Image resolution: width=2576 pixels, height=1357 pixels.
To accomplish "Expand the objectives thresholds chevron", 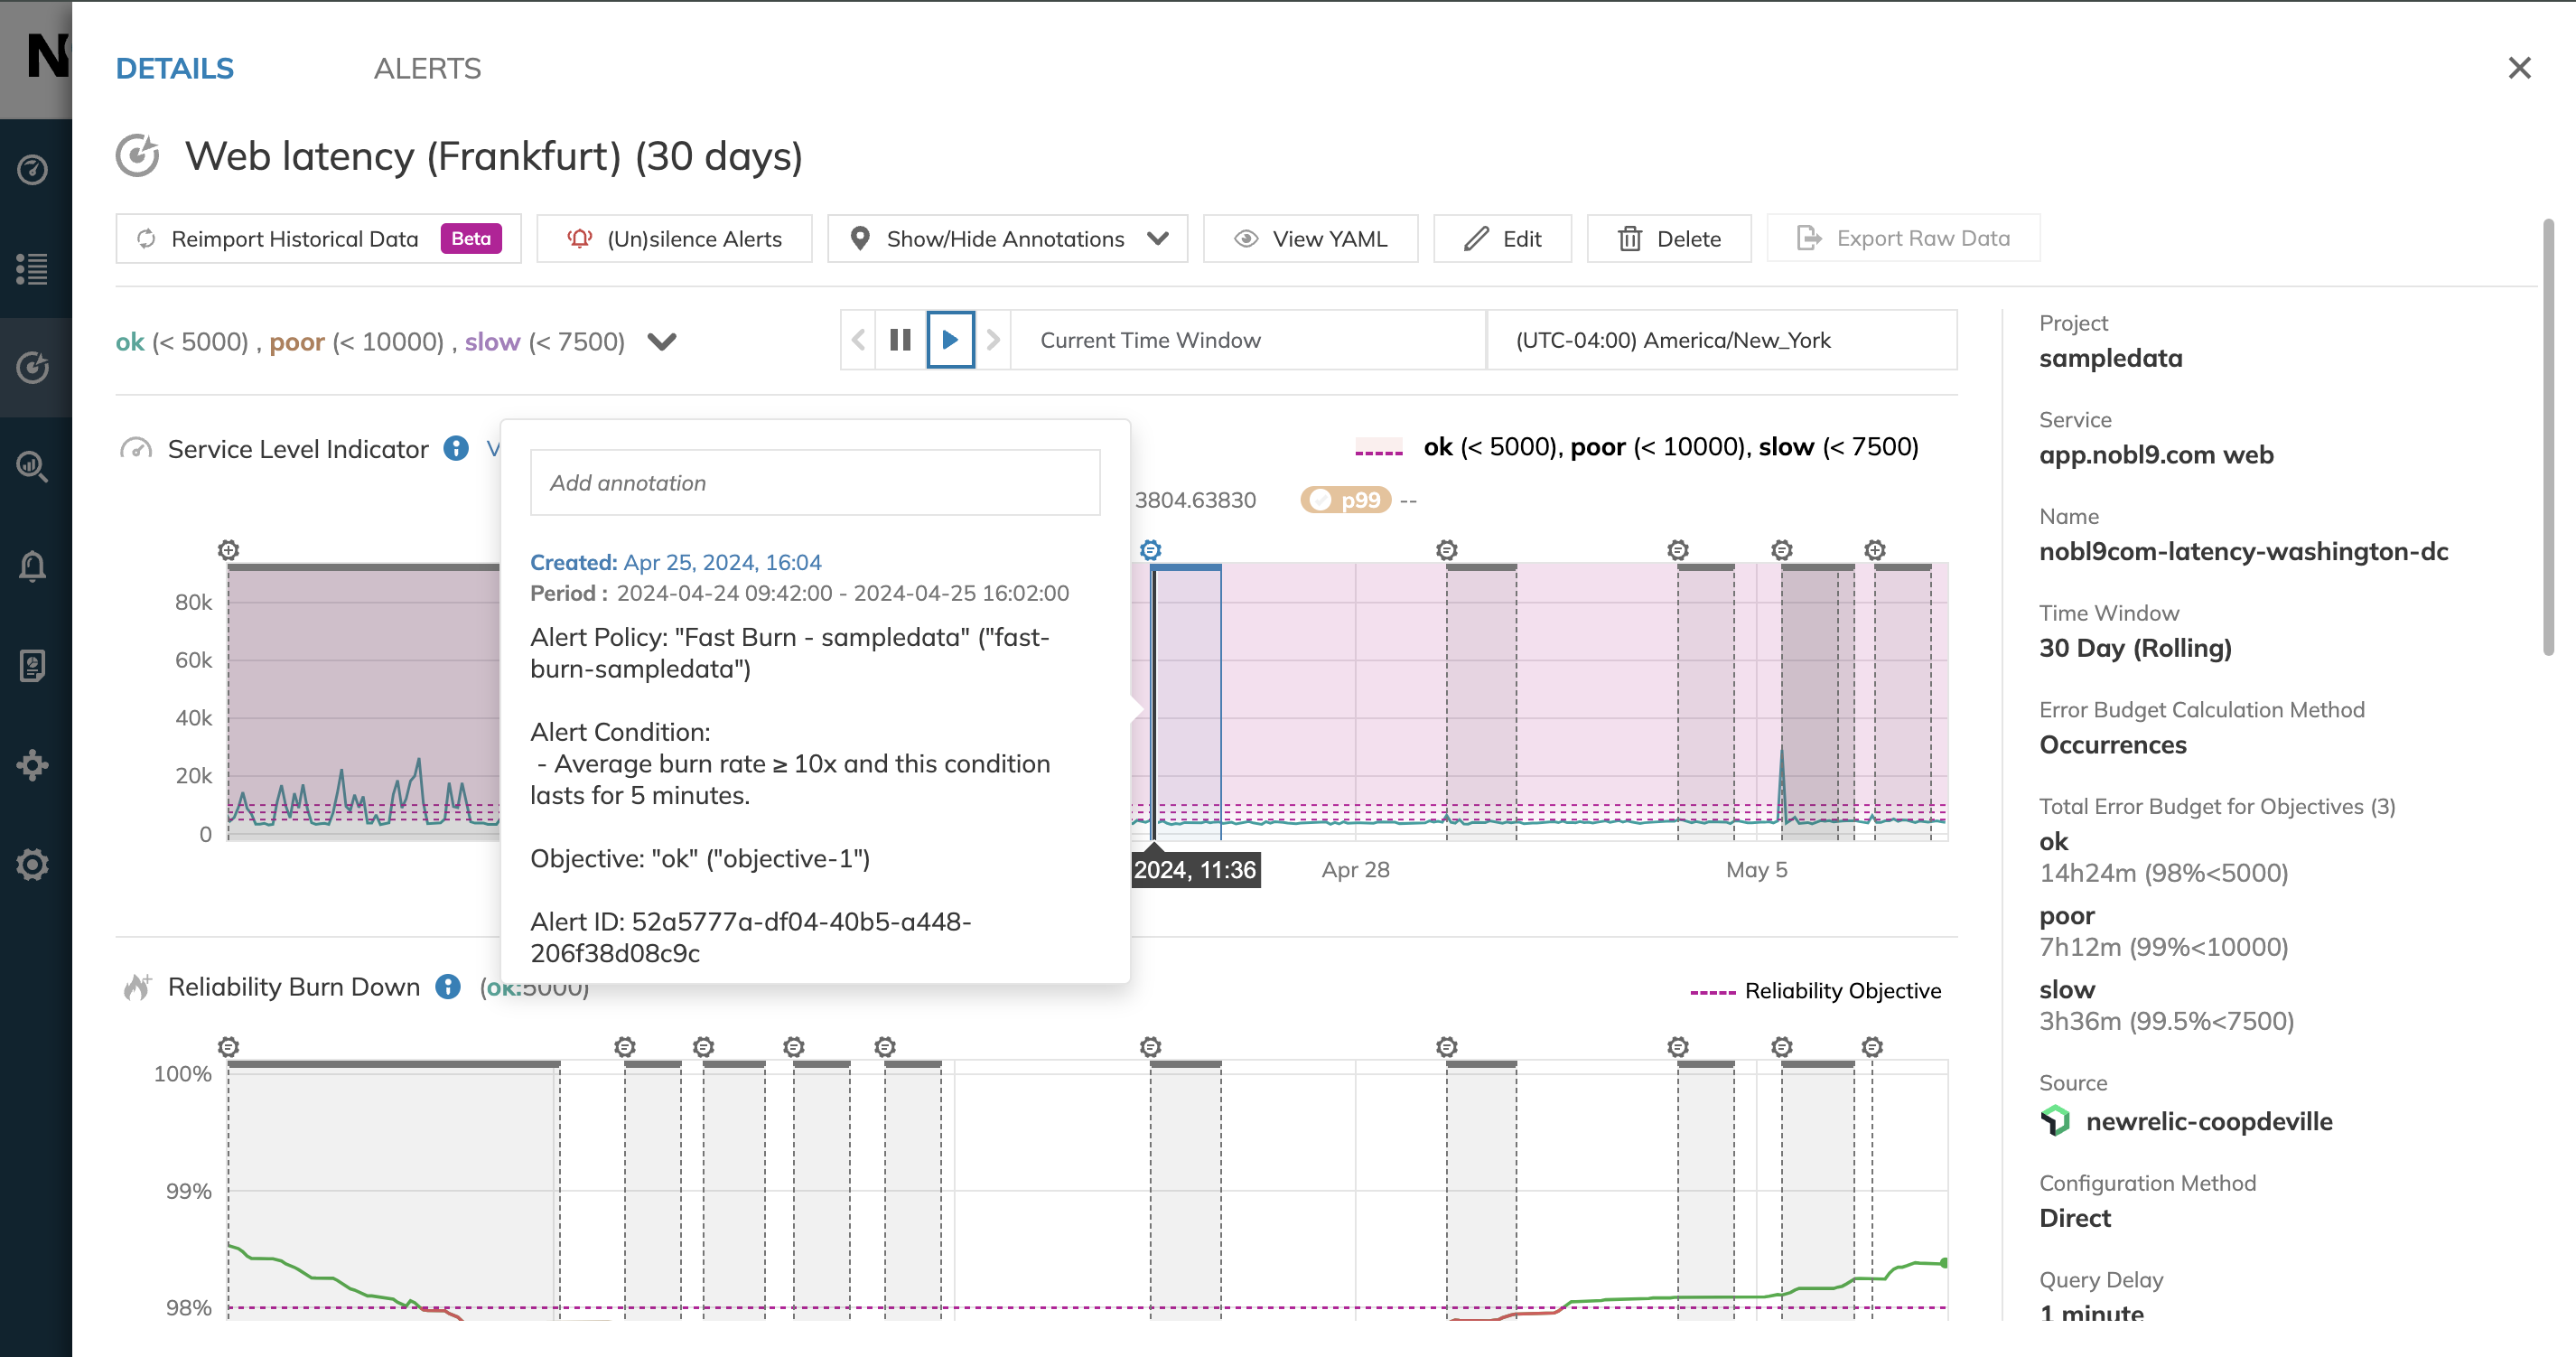I will [x=662, y=341].
